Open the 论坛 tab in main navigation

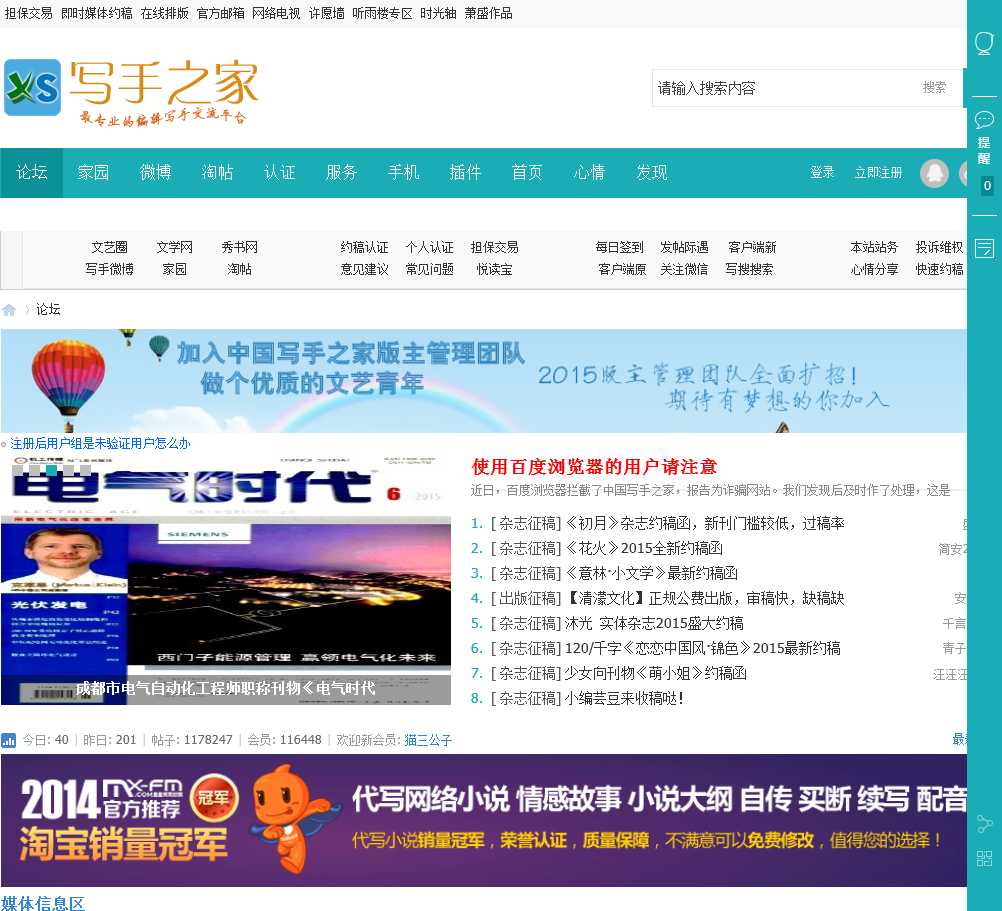(32, 172)
